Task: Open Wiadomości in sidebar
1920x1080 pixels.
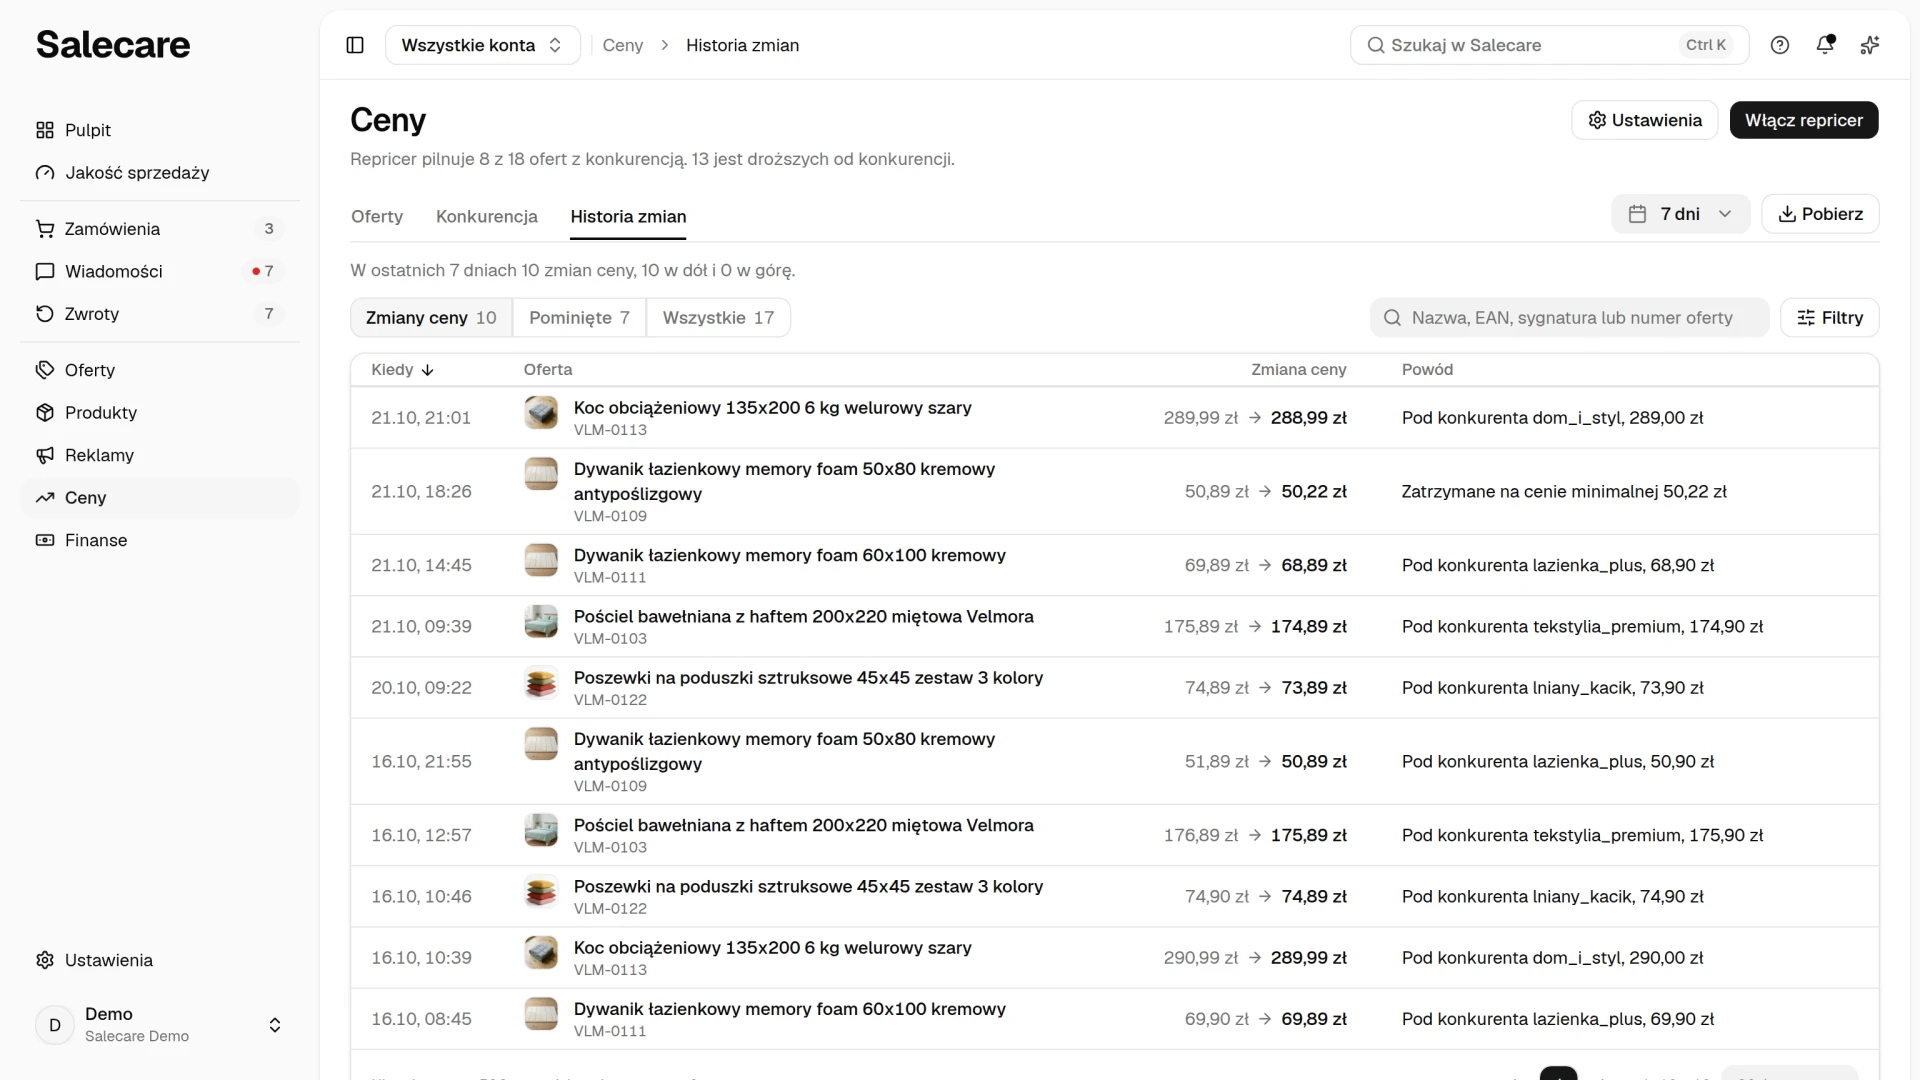Action: pyautogui.click(x=160, y=271)
